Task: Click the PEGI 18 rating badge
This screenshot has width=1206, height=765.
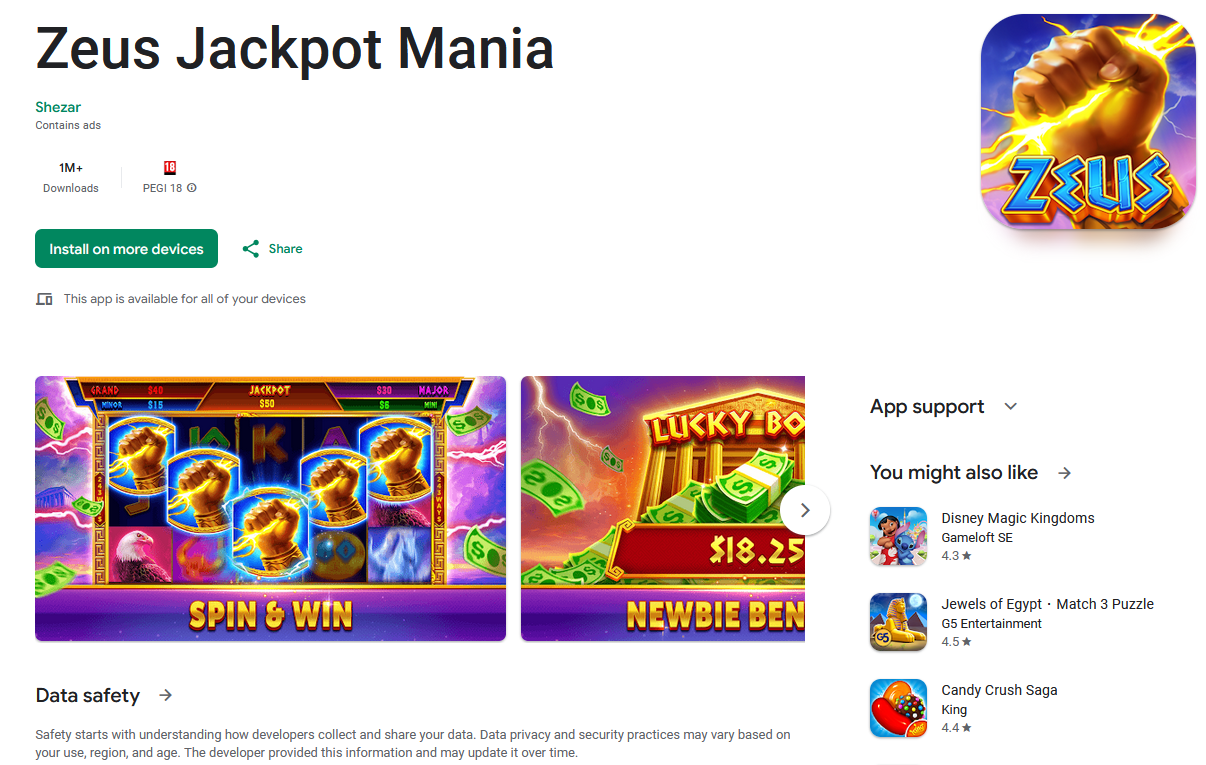Action: click(x=170, y=168)
